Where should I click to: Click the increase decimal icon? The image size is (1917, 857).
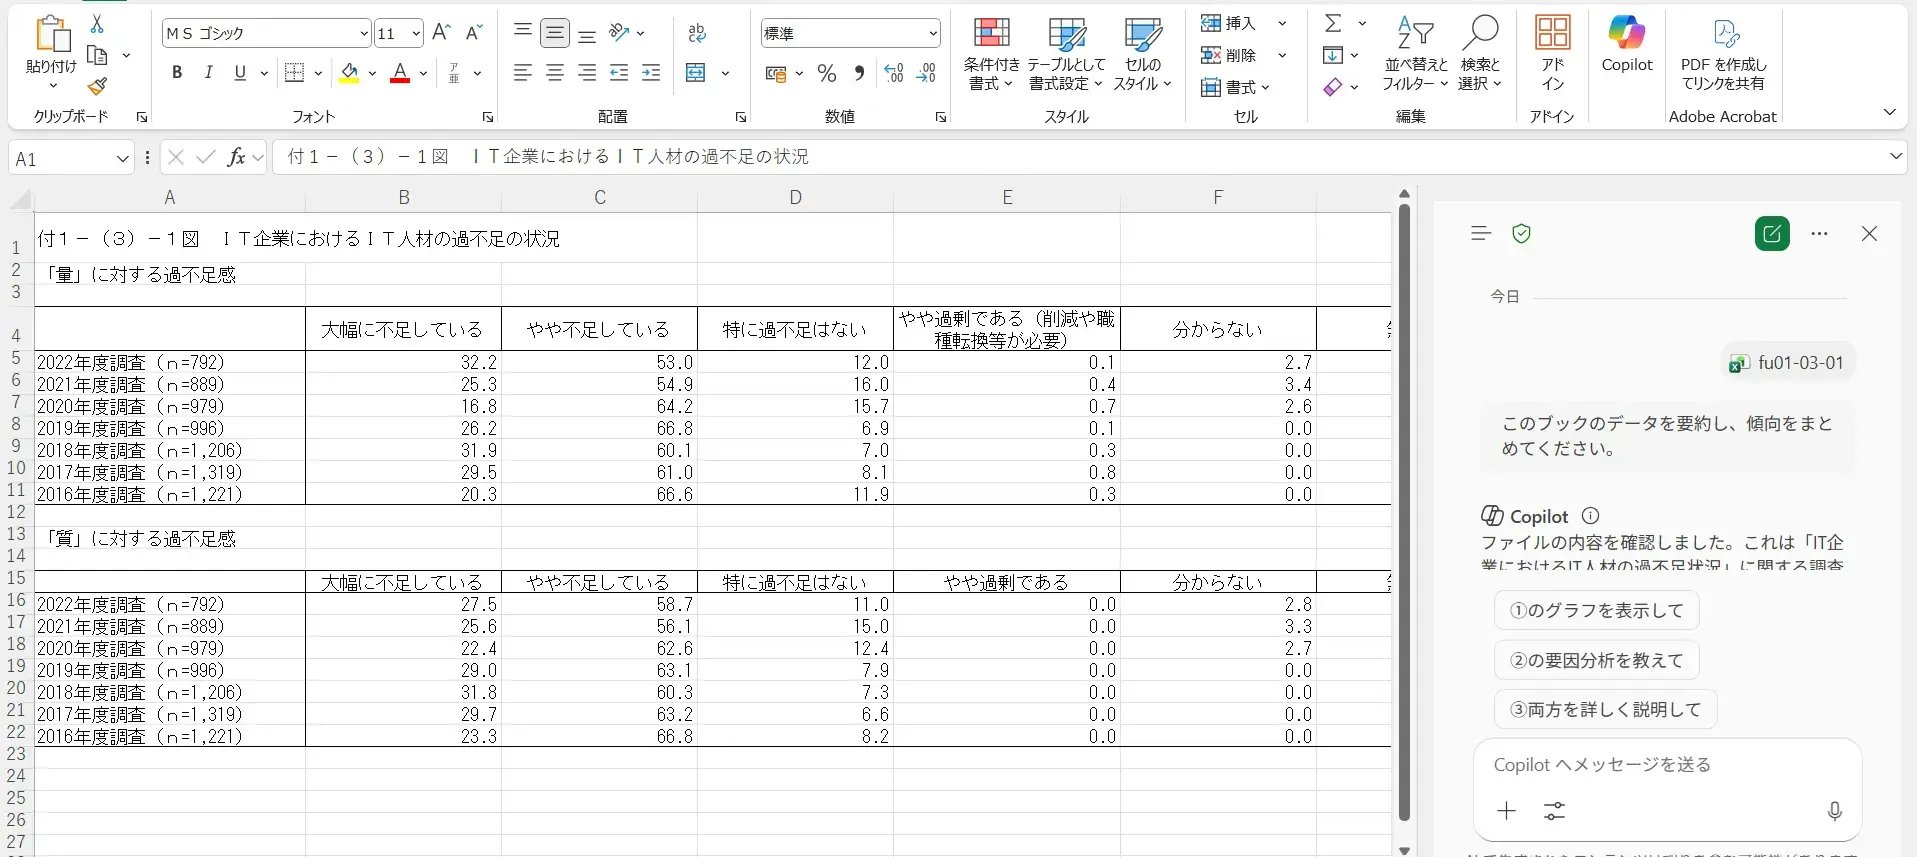click(894, 73)
